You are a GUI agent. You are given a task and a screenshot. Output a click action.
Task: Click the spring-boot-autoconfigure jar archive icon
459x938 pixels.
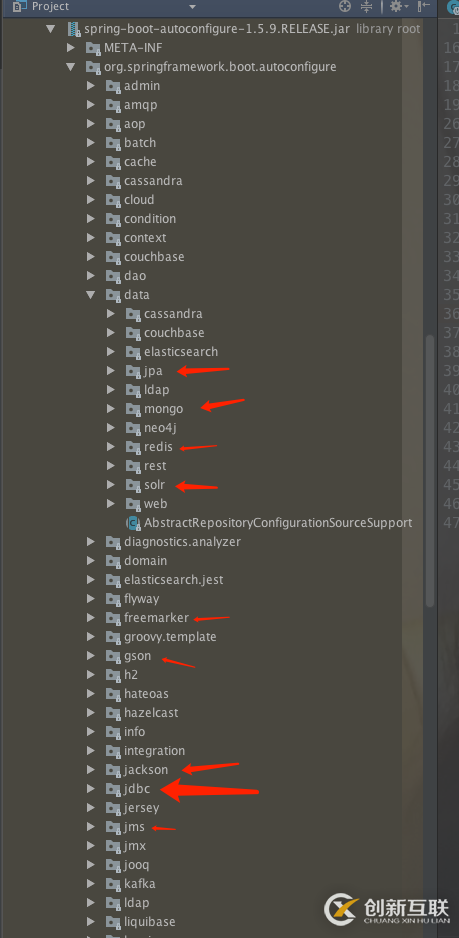point(74,29)
